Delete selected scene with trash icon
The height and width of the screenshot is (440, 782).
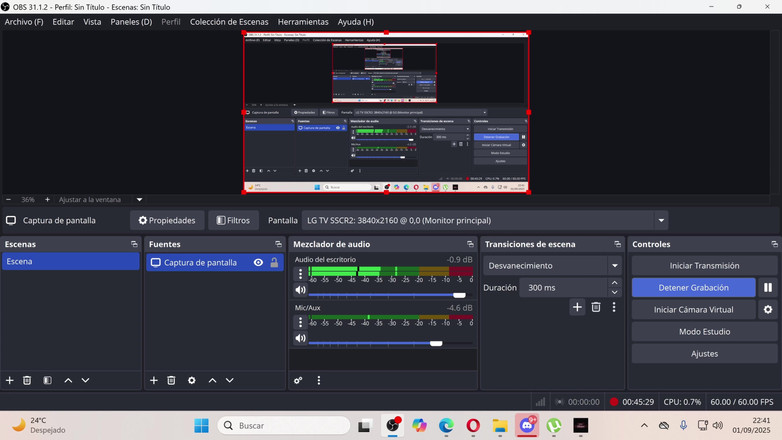pyautogui.click(x=27, y=380)
